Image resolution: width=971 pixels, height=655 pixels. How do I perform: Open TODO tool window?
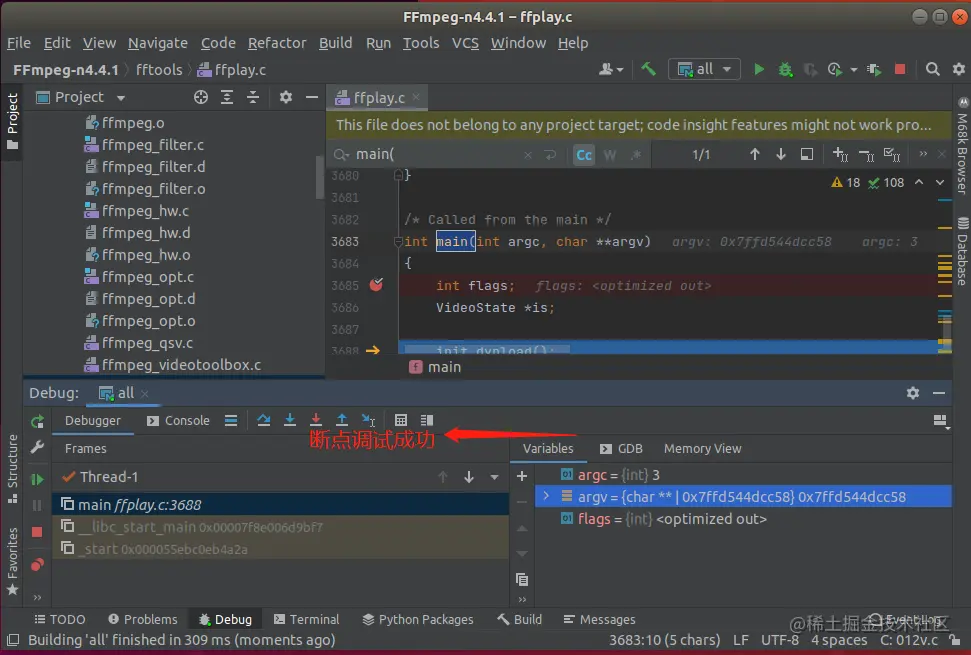point(59,619)
